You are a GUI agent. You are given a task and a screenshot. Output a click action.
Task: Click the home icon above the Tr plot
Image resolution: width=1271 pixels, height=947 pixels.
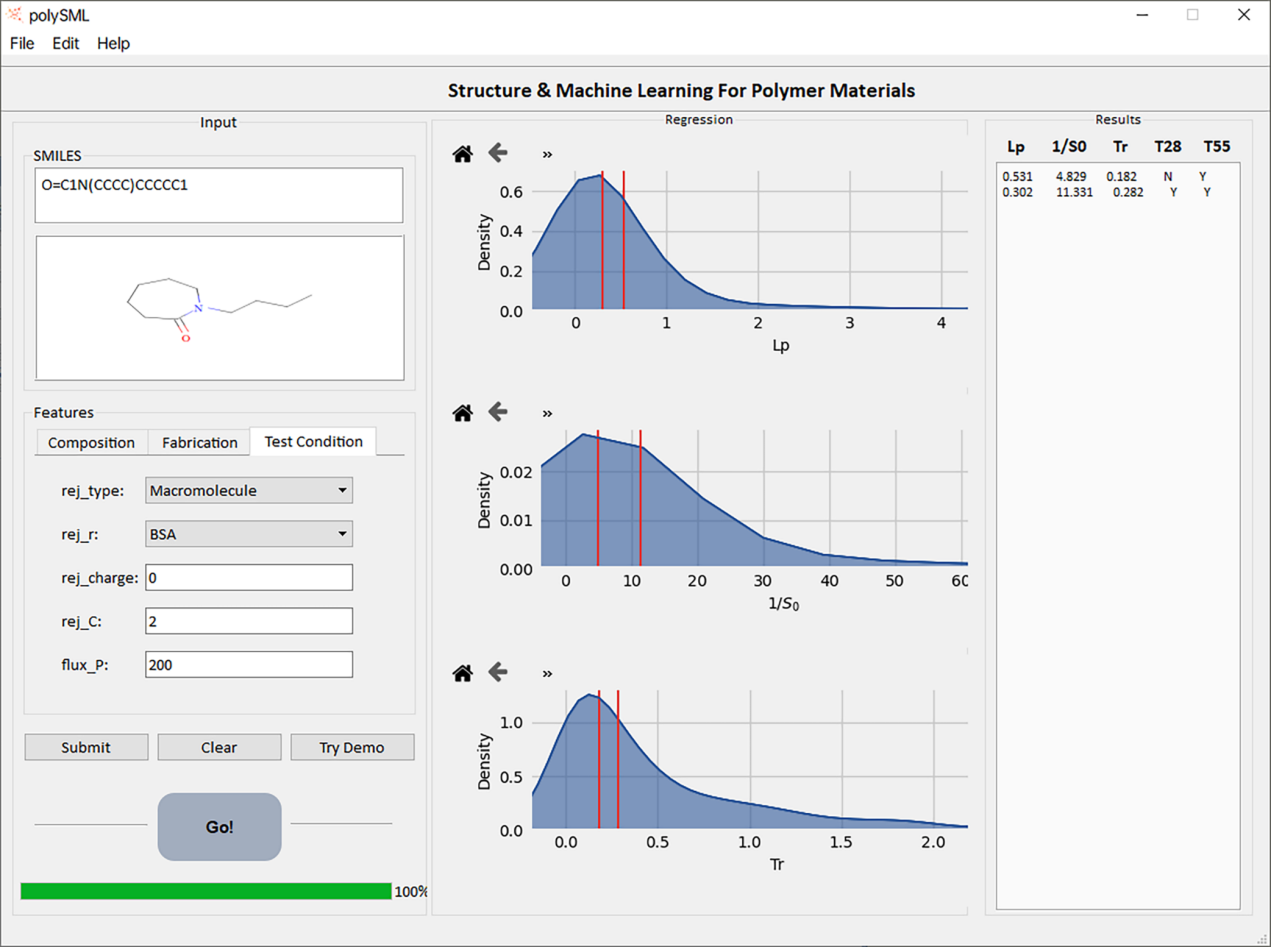point(462,673)
